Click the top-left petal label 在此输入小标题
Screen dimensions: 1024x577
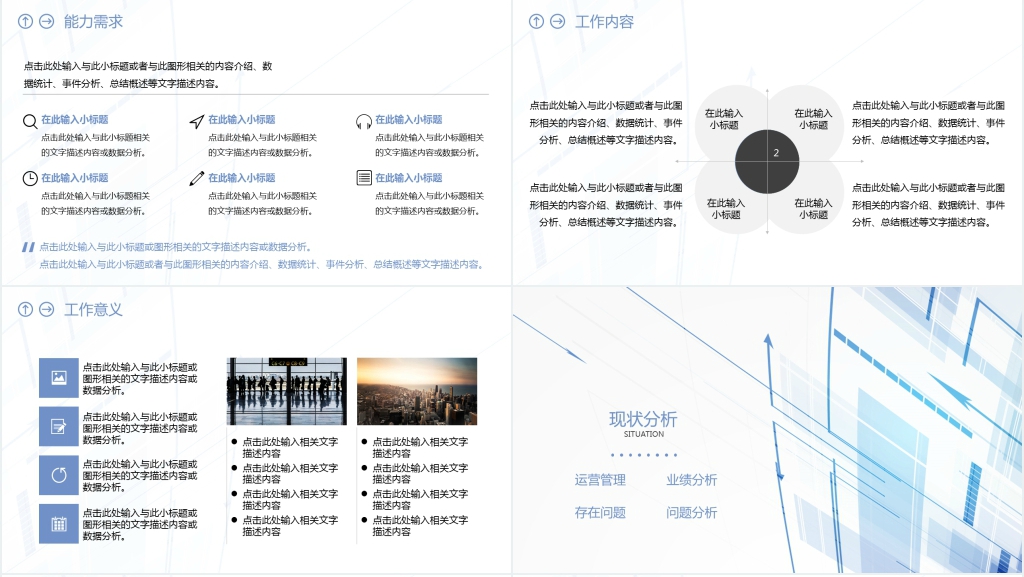point(724,119)
